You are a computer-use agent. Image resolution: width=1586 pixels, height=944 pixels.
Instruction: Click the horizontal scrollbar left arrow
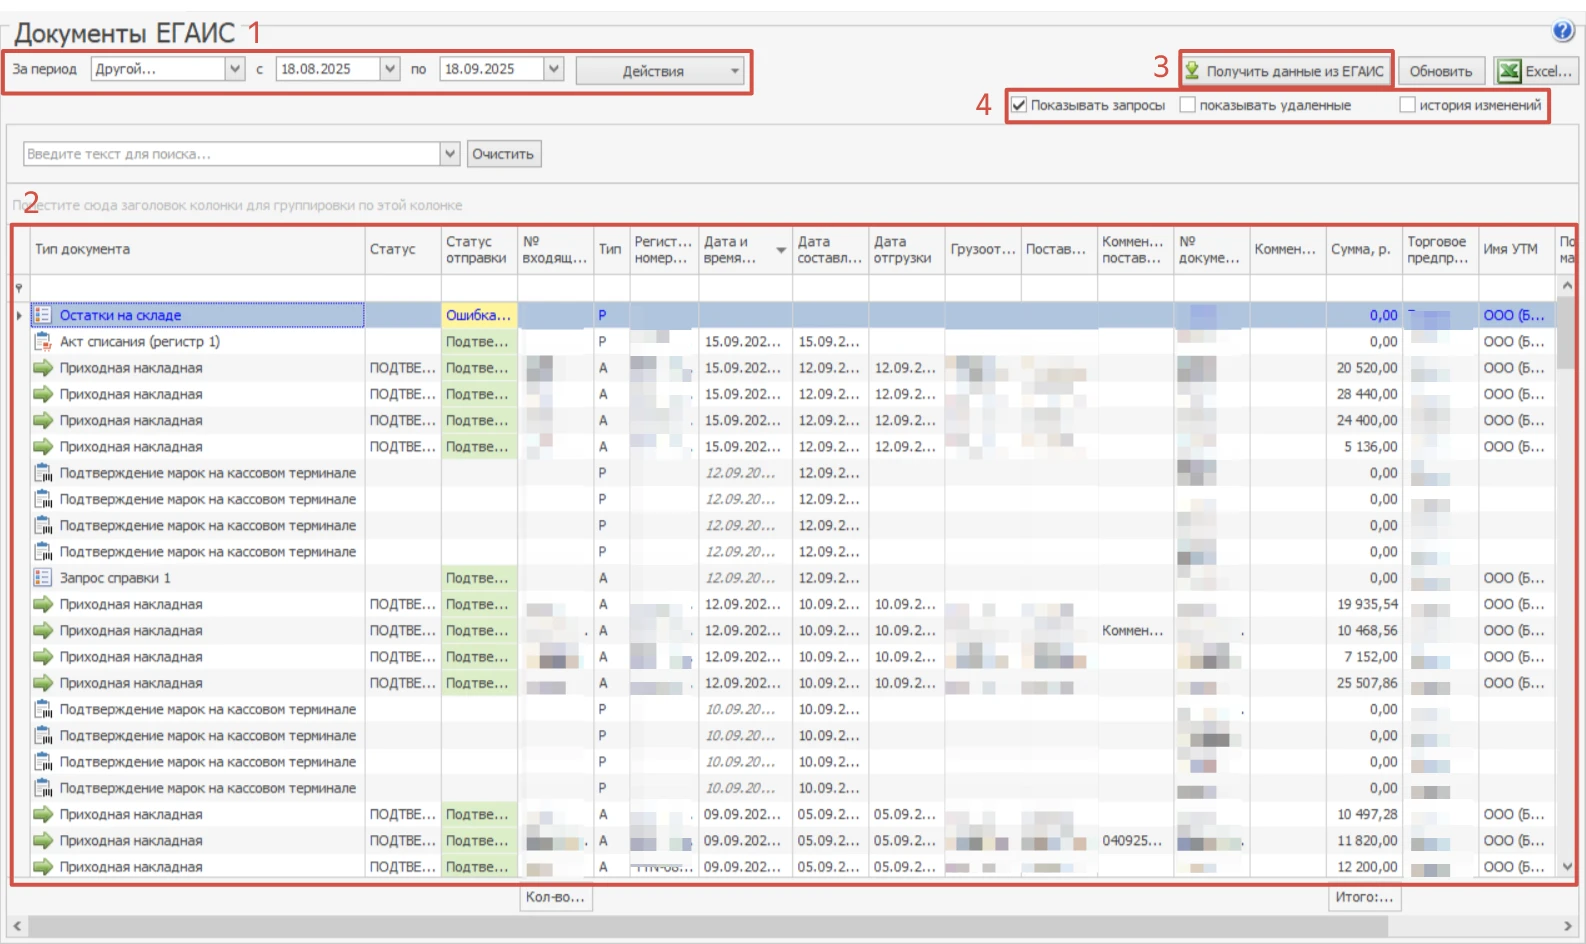coord(17,926)
